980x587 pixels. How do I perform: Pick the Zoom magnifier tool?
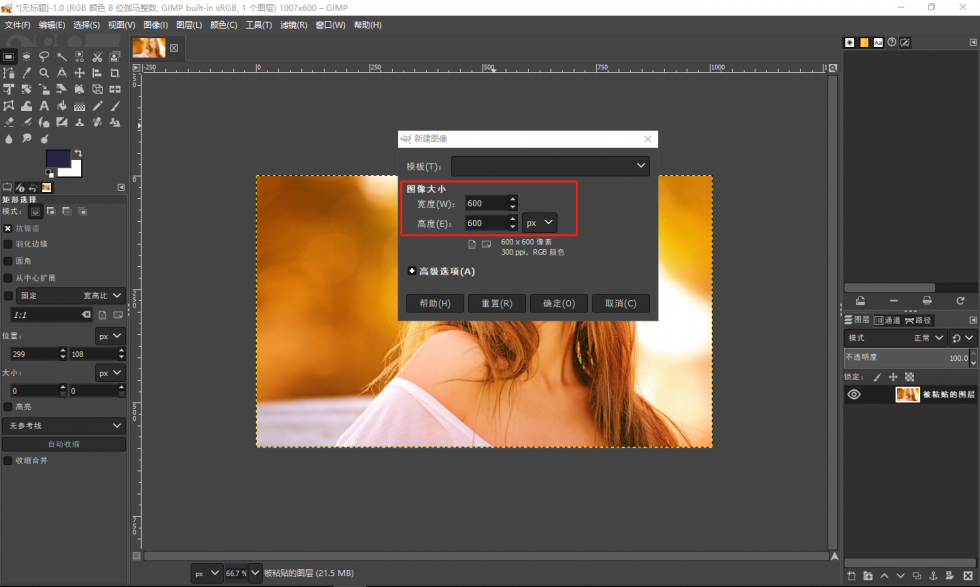pos(44,73)
